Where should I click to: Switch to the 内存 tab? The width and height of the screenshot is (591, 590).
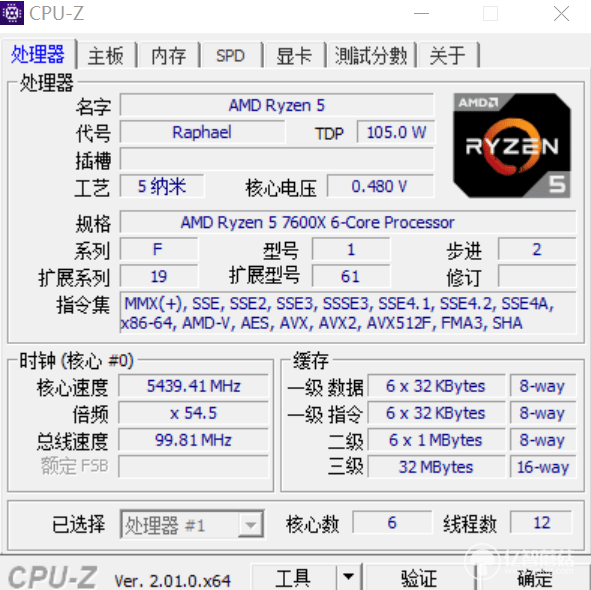(168, 56)
